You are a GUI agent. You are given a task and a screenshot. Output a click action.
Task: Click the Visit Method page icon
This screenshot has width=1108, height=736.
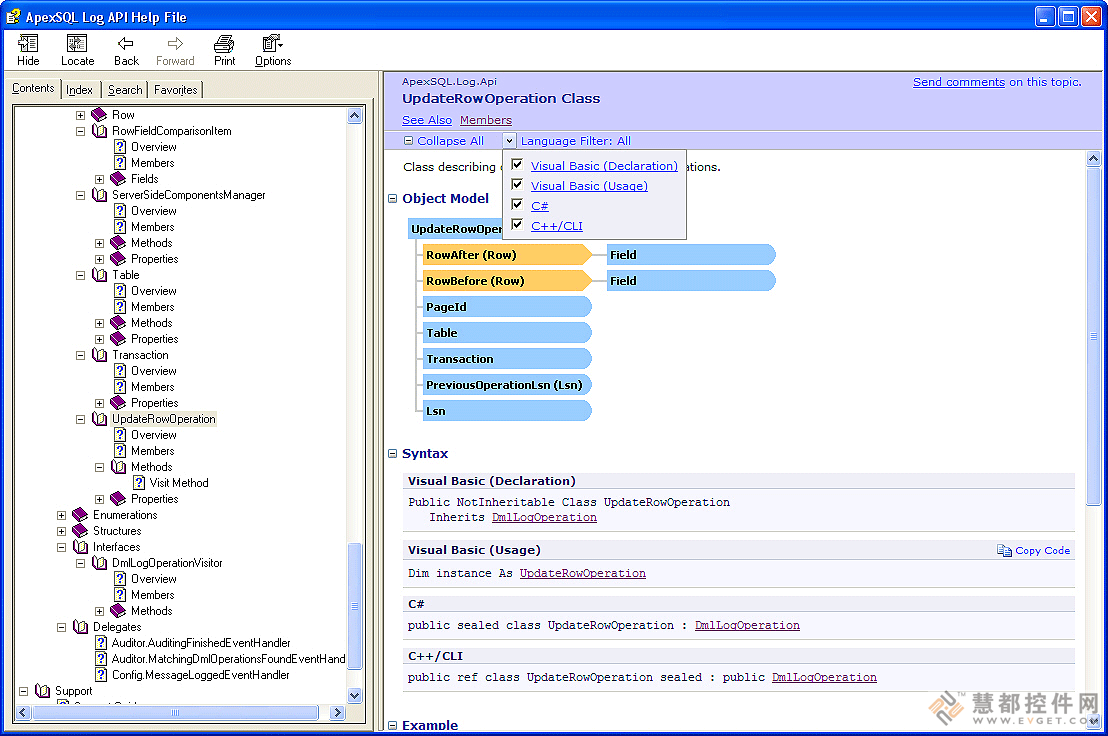click(x=139, y=482)
